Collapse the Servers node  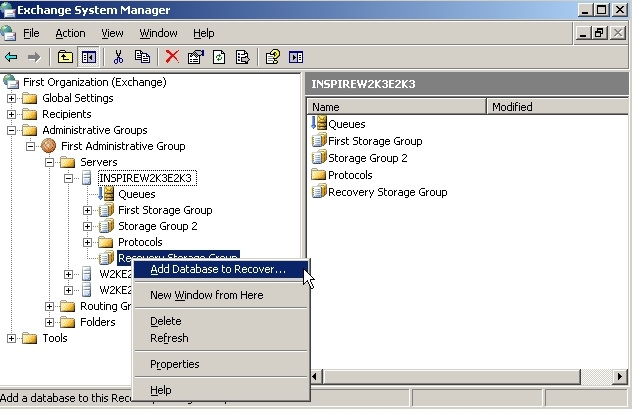[x=49, y=162]
